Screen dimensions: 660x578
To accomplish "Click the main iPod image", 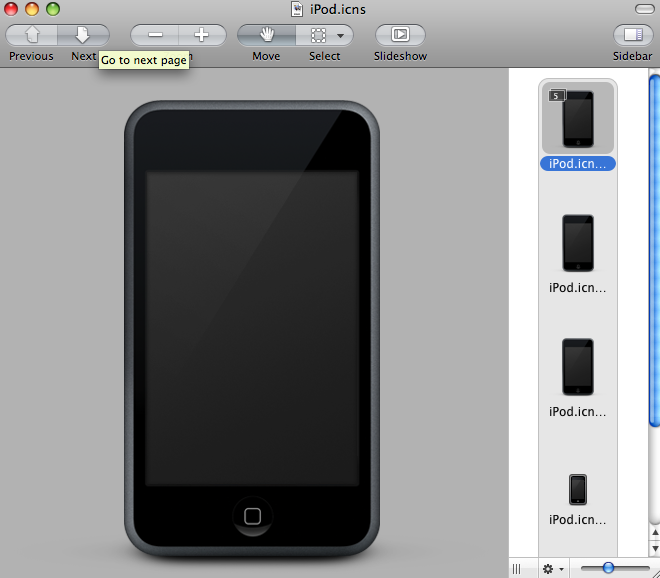I will (x=252, y=329).
